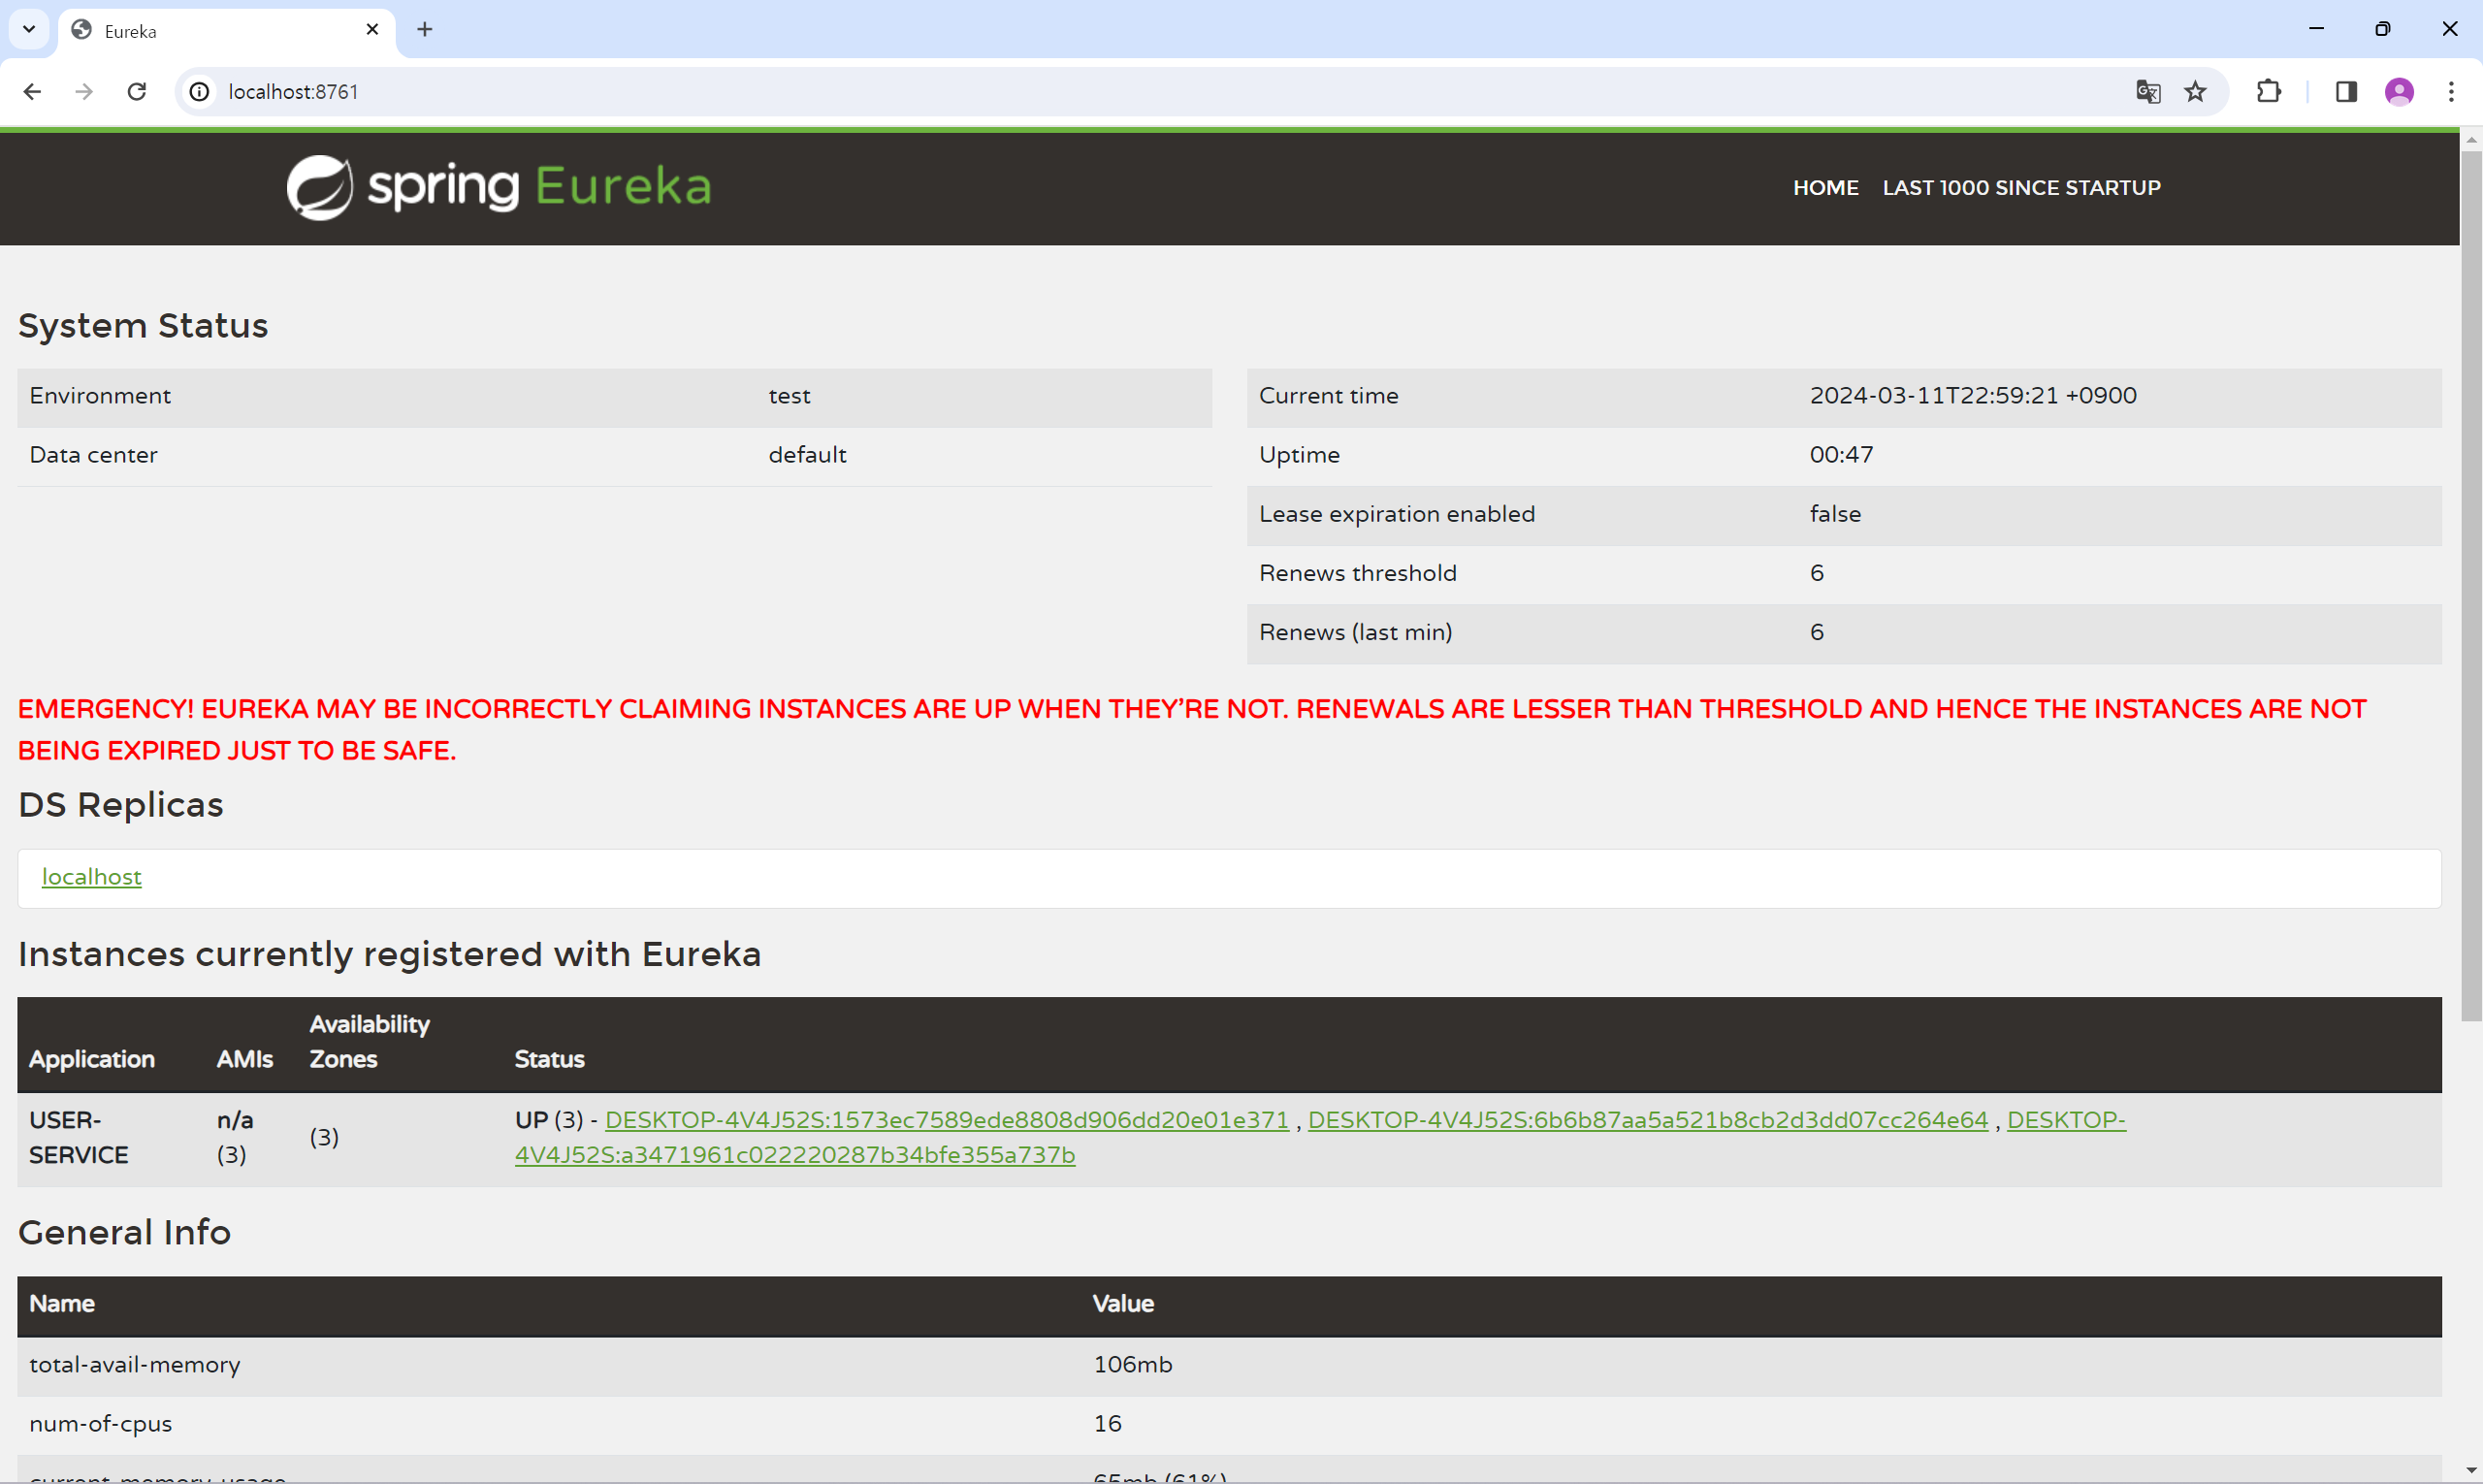Open the Extensions puzzle icon
2483x1484 pixels.
click(2268, 92)
